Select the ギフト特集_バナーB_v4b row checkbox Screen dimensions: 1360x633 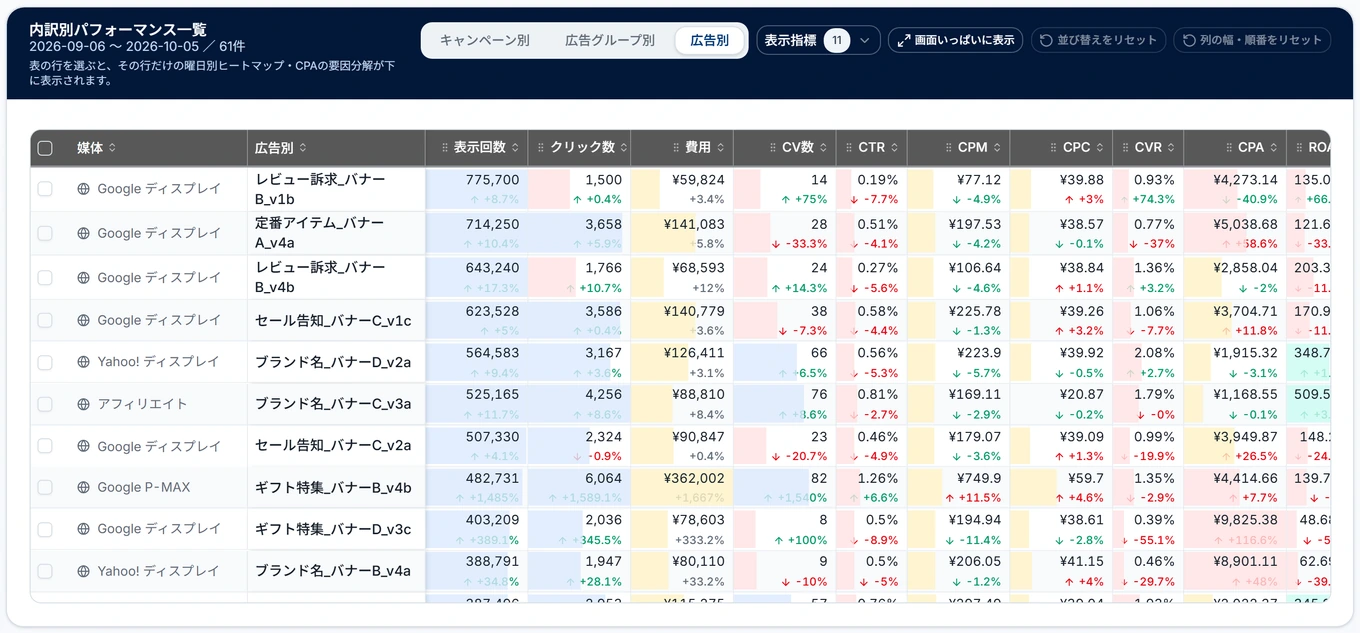[x=45, y=488]
